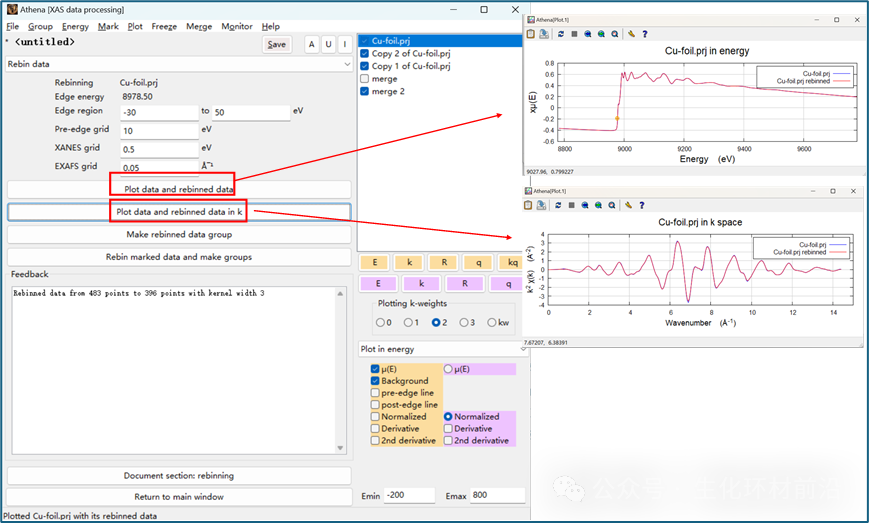869x523 pixels.
Task: Maximize the energy plot window
Action: [x=836, y=19]
